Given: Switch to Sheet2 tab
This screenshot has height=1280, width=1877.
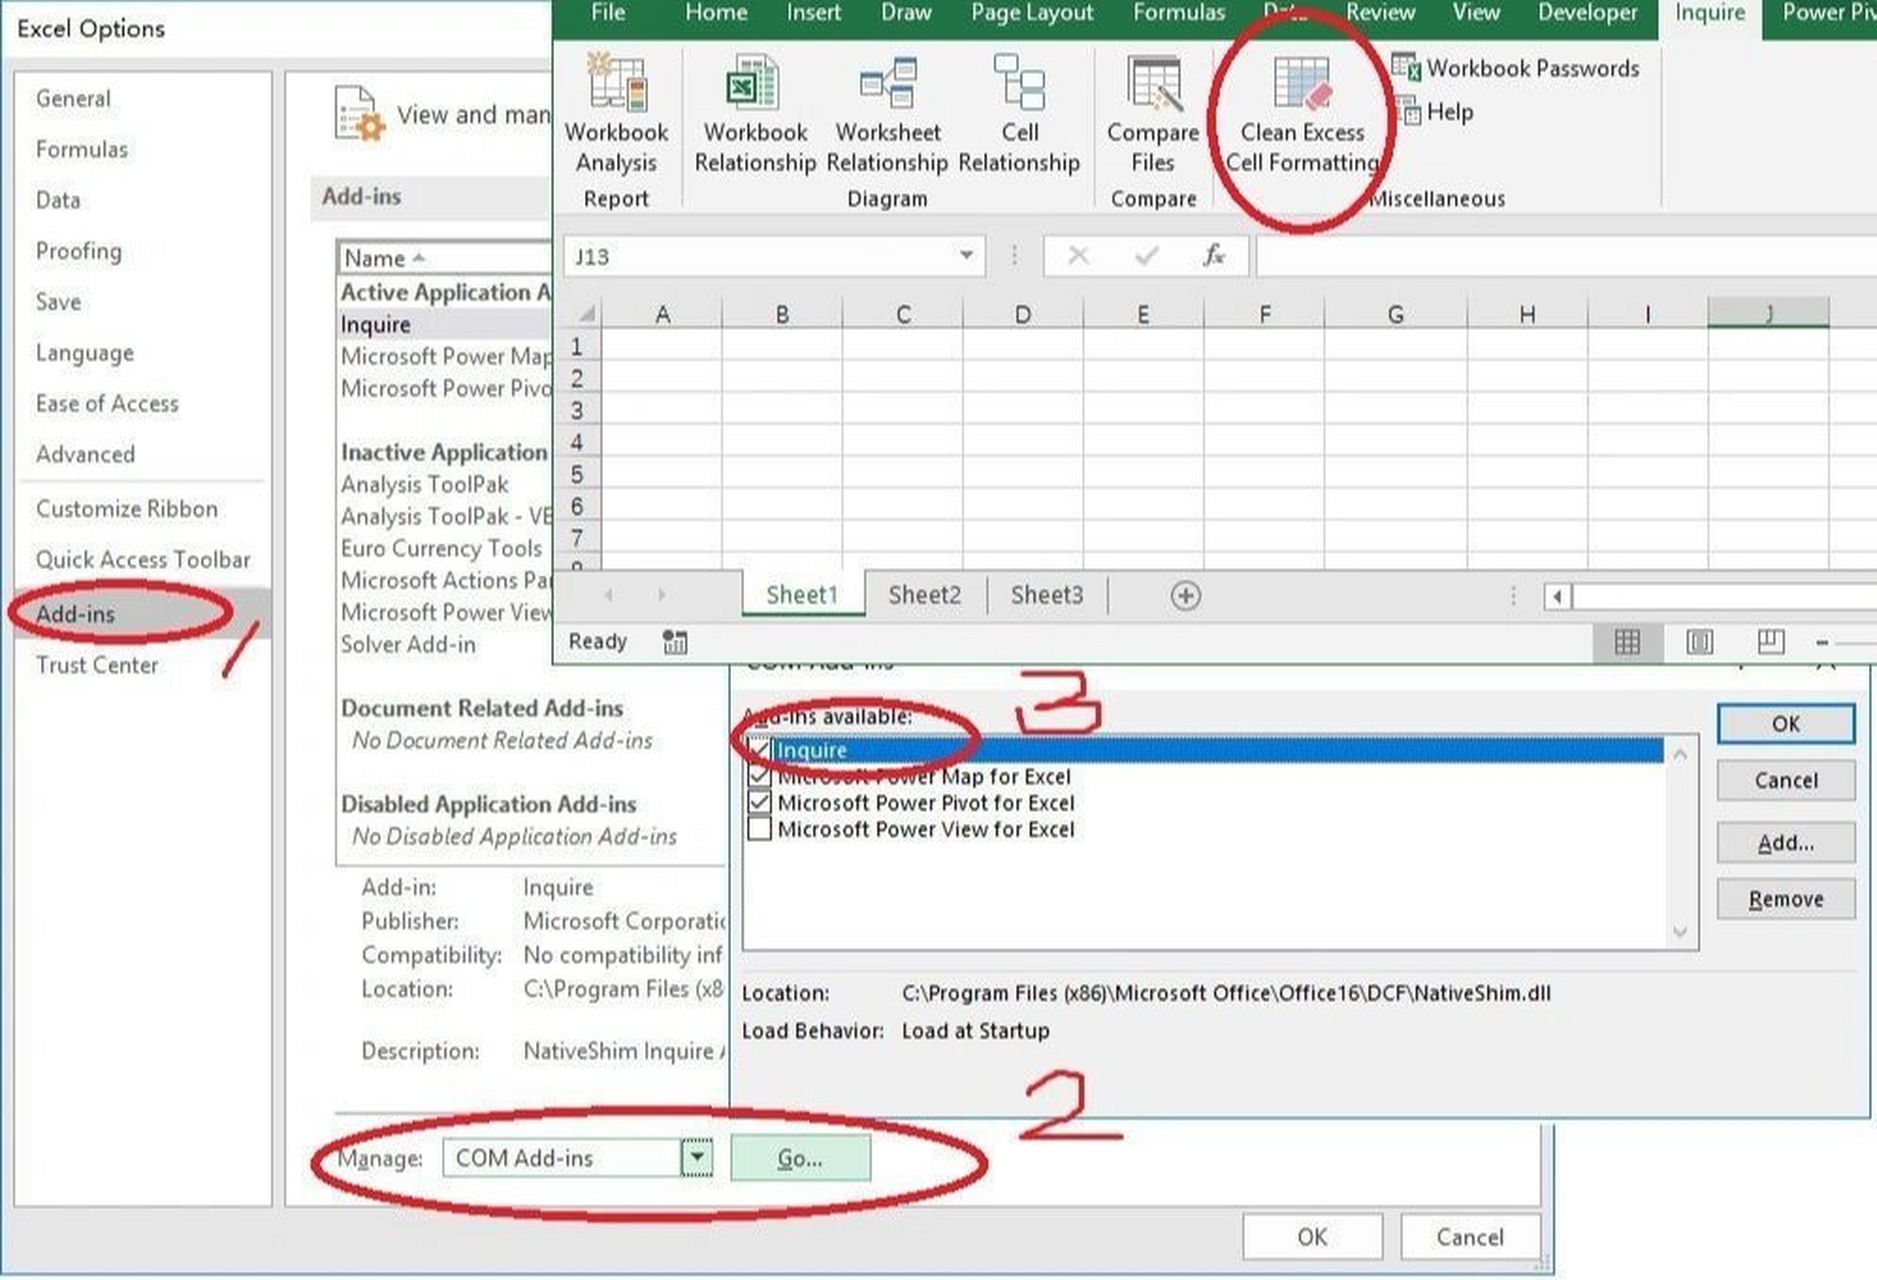Looking at the screenshot, I should pos(924,595).
